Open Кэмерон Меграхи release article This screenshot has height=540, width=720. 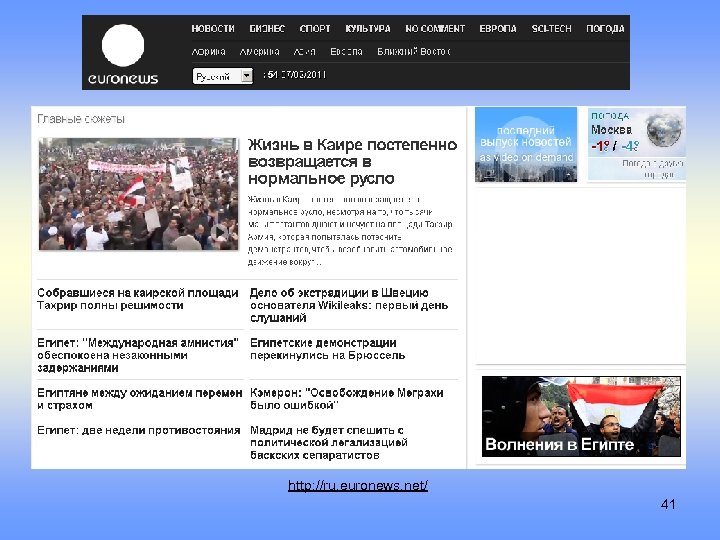347,399
